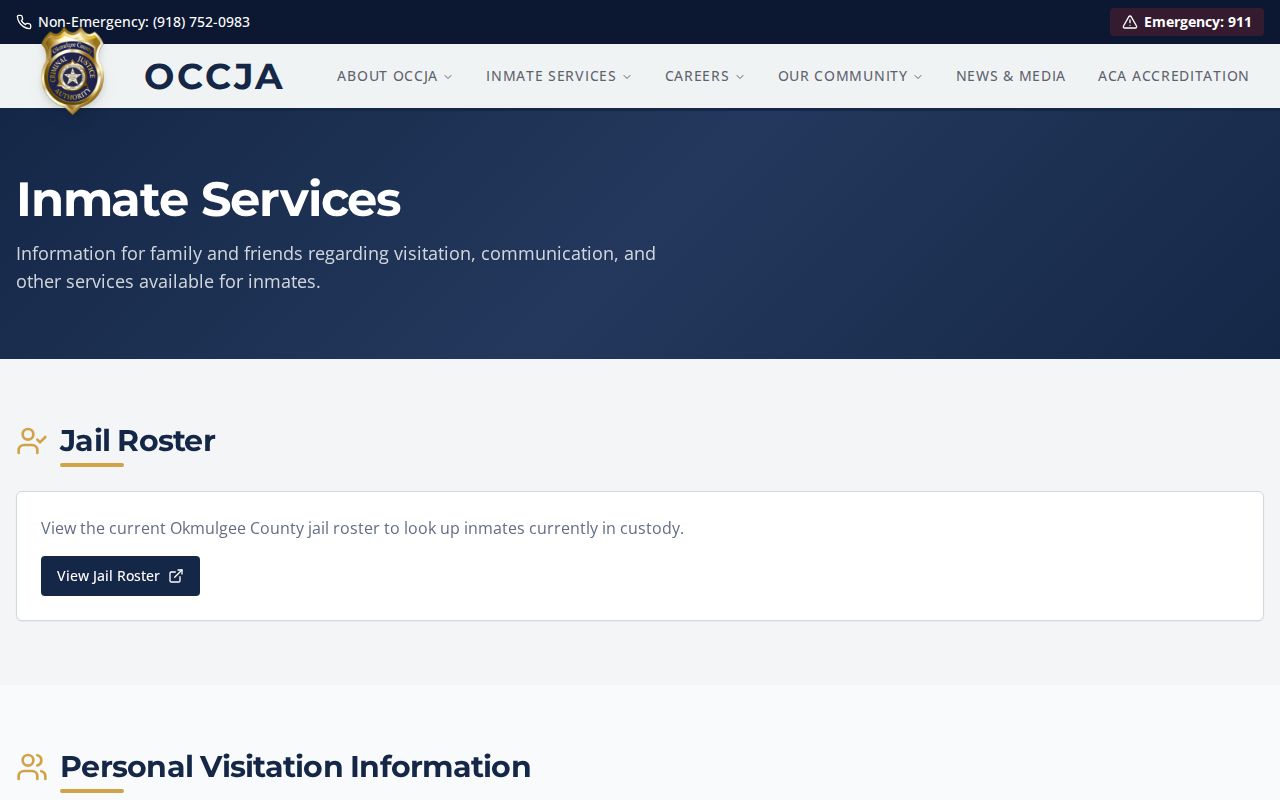This screenshot has height=800, width=1280.
Task: Open the ACA Accreditation menu item
Action: click(x=1173, y=76)
